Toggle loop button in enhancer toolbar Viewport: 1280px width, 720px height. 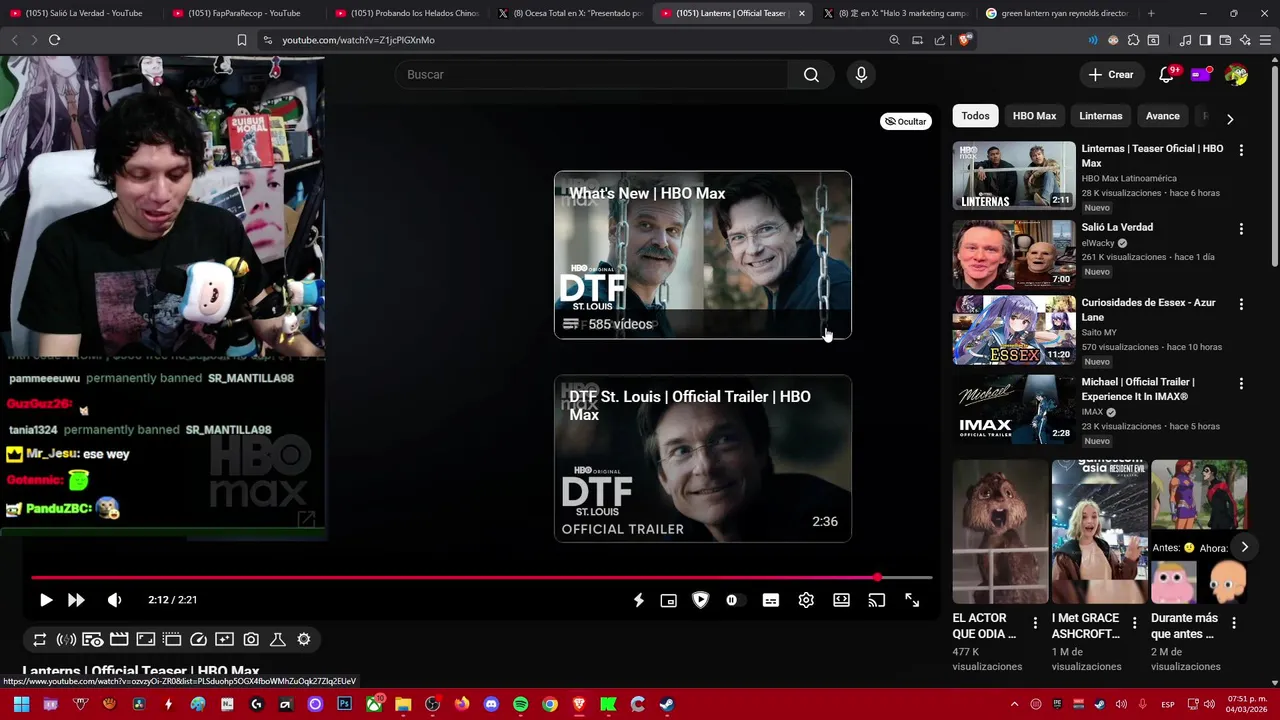[x=40, y=639]
